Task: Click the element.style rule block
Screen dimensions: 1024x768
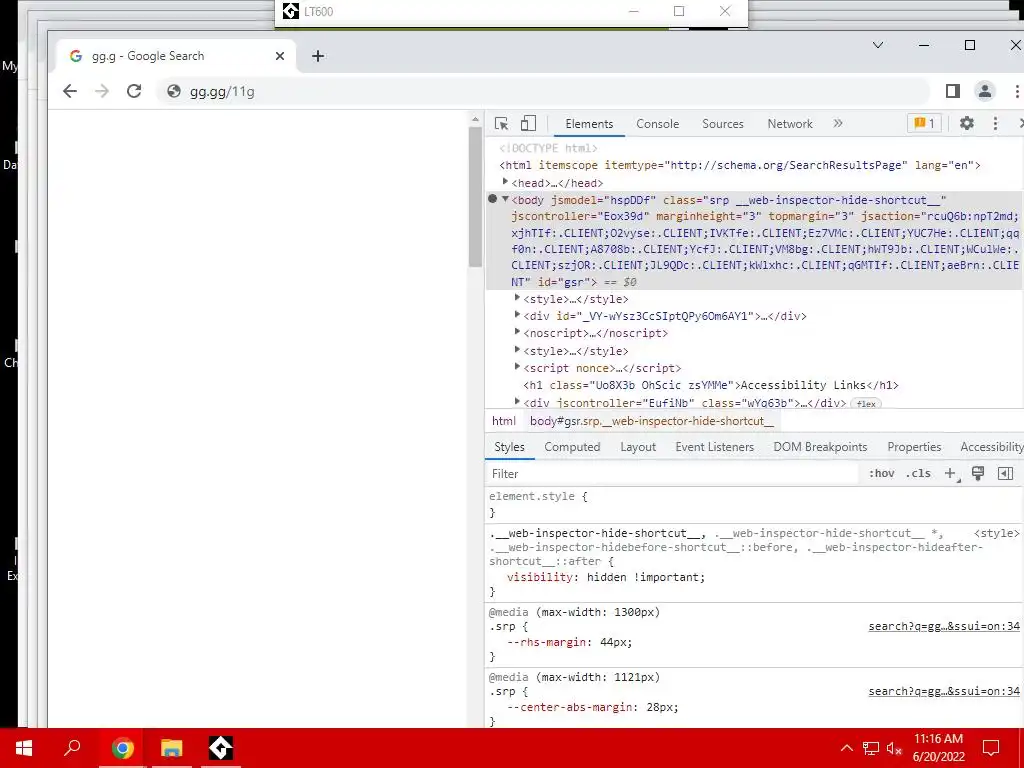Action: pyautogui.click(x=754, y=504)
